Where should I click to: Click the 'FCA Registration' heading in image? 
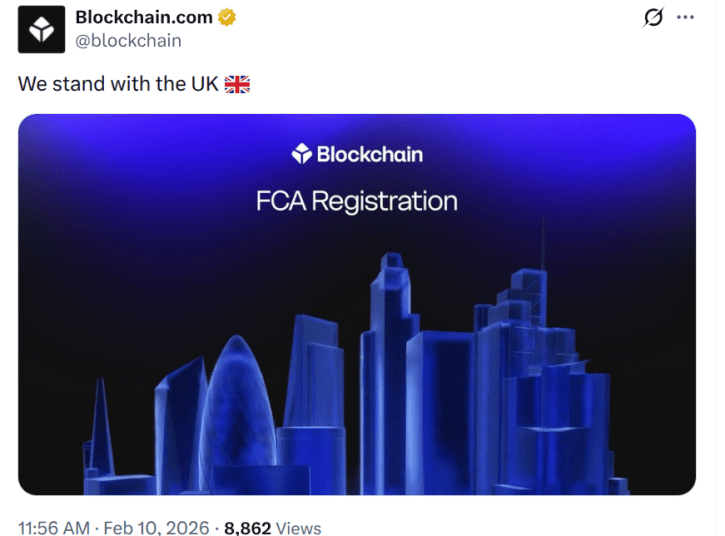pyautogui.click(x=357, y=201)
